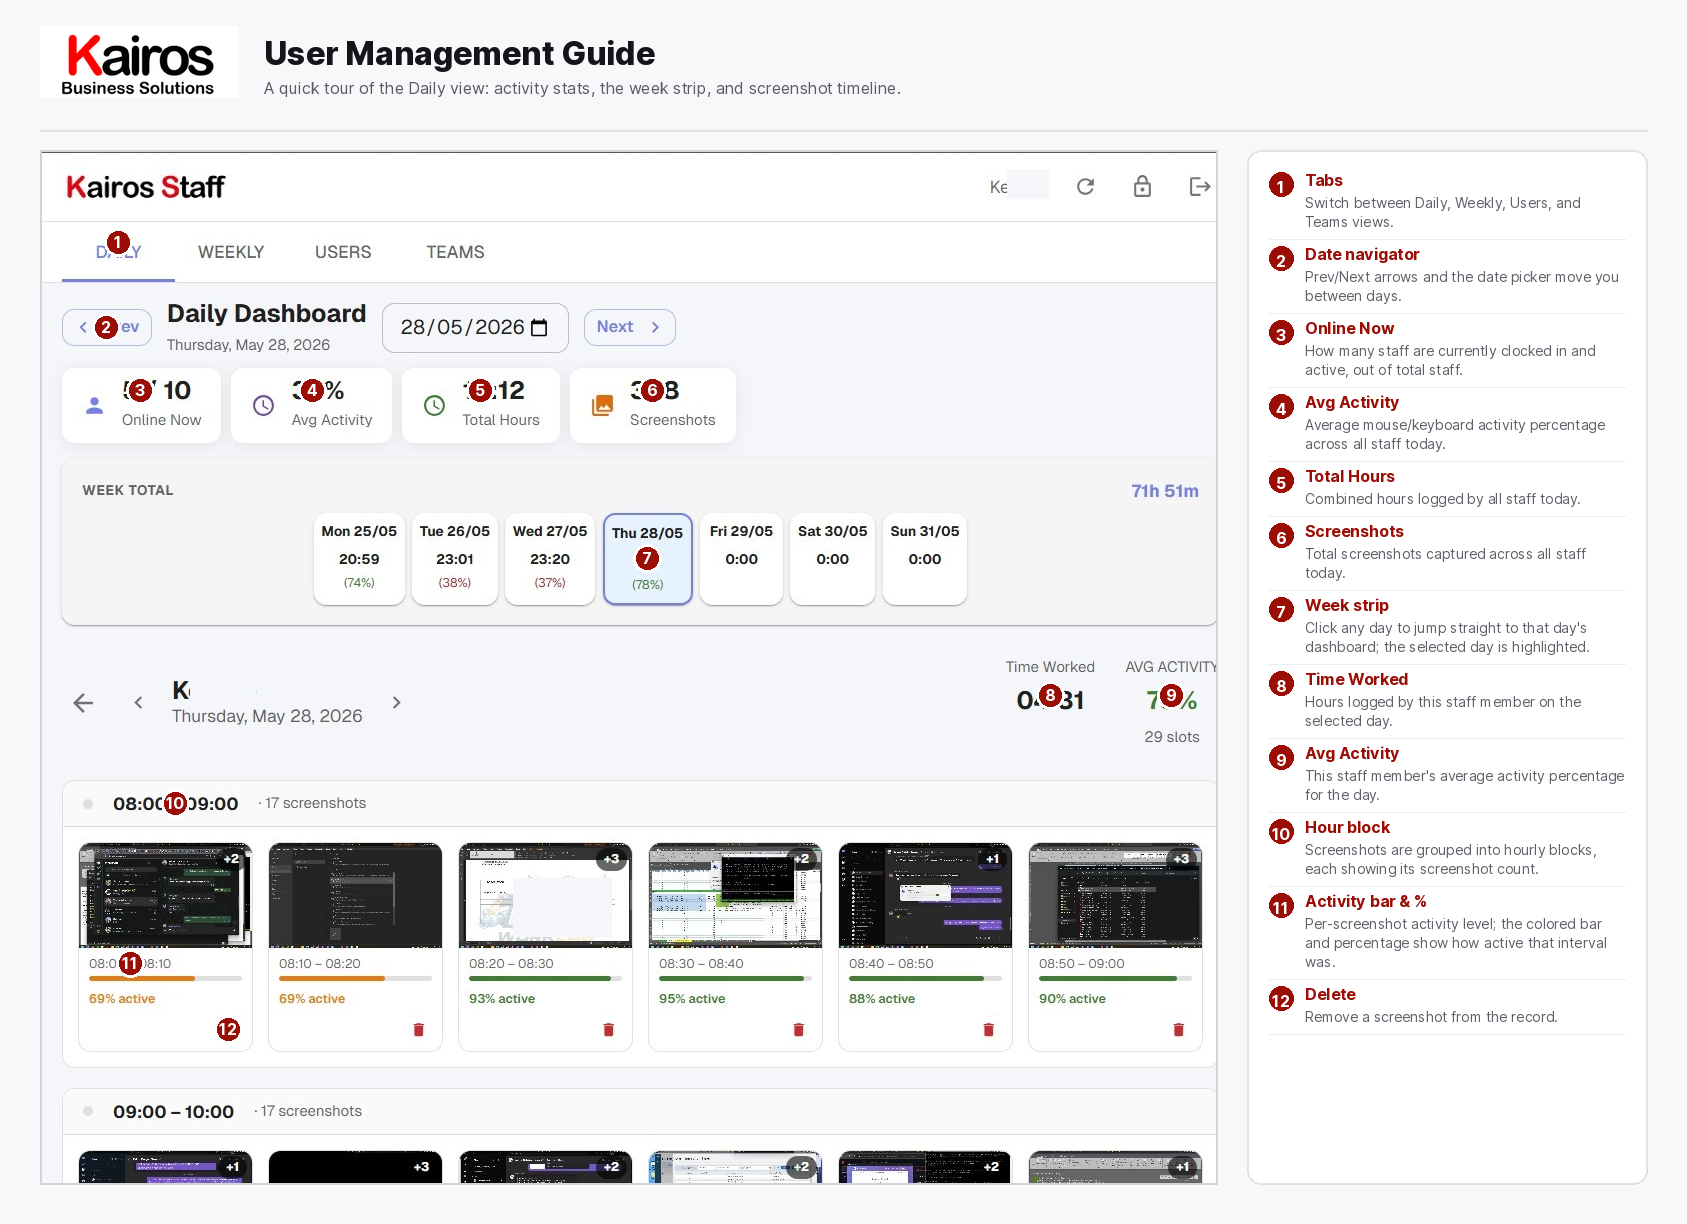Select Sun 31/05 in week strip
Screen dimensions: 1687x1224
925,559
